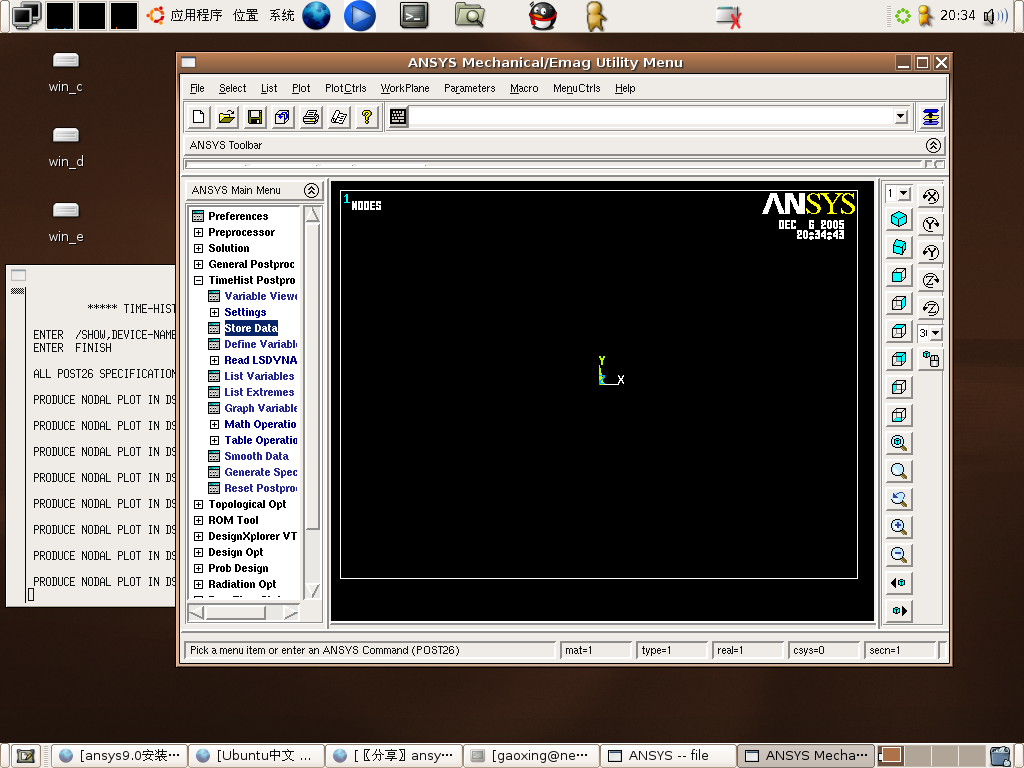Expand the General Postproc node
The width and height of the screenshot is (1024, 768).
[x=199, y=264]
